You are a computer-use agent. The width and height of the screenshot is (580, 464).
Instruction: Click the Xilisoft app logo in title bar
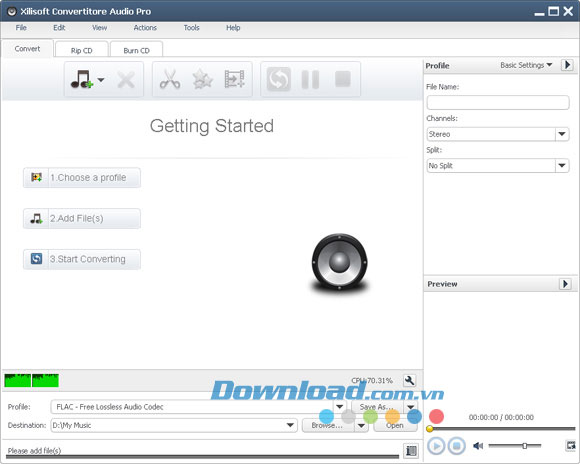click(x=12, y=11)
